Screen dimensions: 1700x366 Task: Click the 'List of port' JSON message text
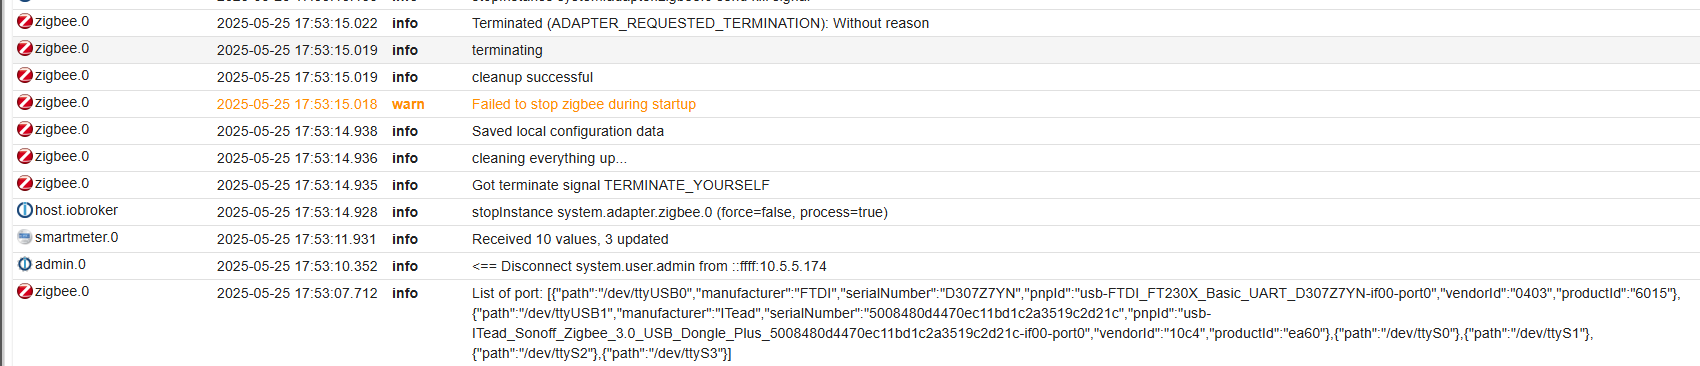coord(1076,323)
